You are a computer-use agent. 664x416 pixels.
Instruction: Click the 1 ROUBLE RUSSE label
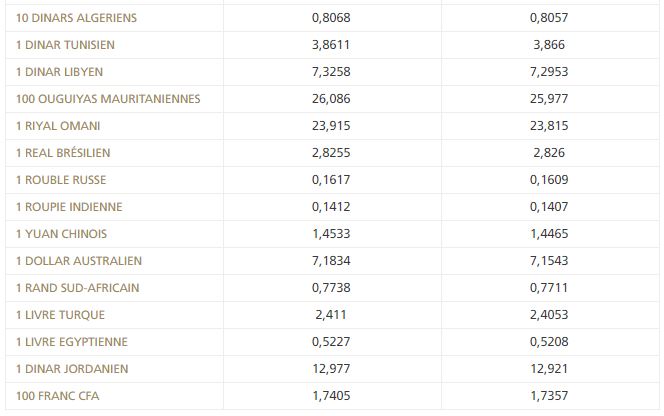[61, 180]
